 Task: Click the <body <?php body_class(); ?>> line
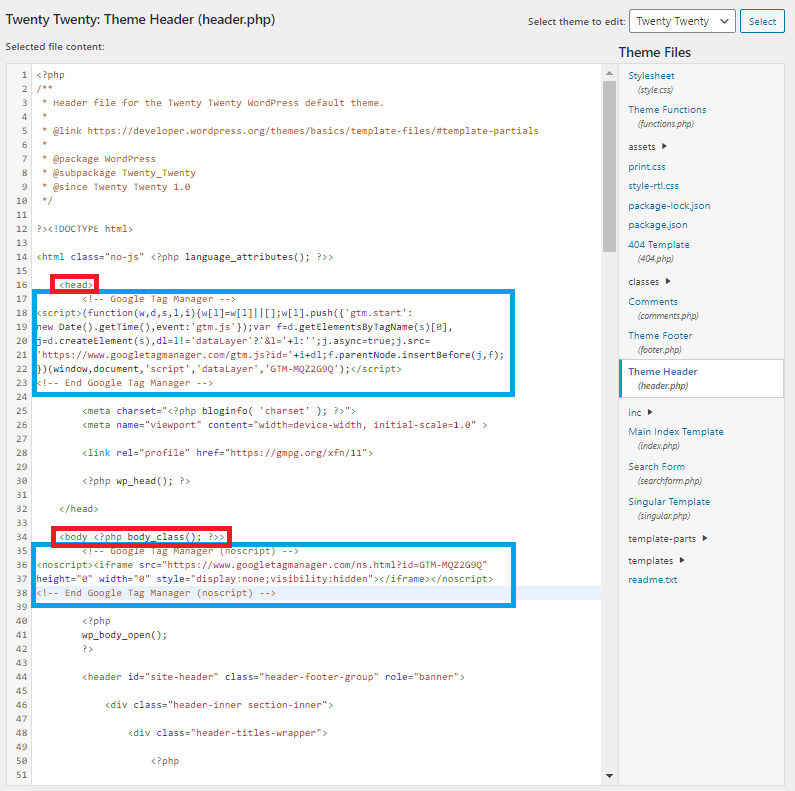141,537
